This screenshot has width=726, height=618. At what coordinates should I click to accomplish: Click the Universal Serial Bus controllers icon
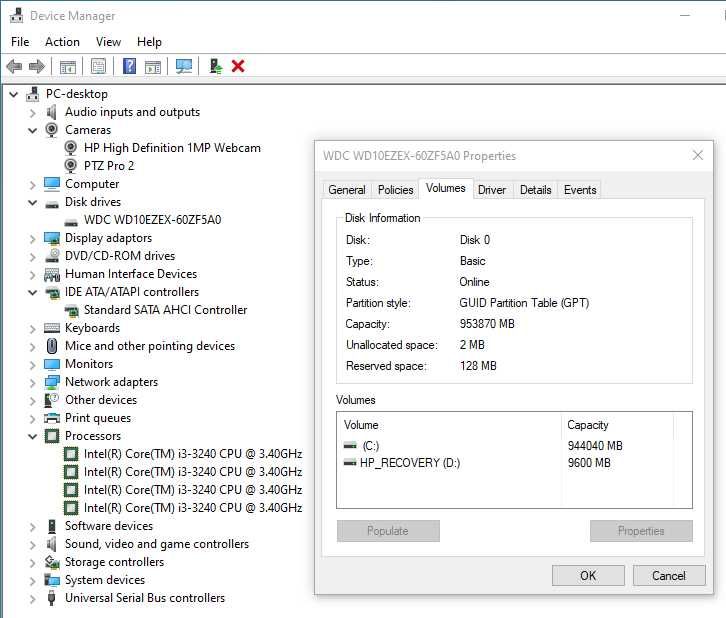click(x=52, y=598)
